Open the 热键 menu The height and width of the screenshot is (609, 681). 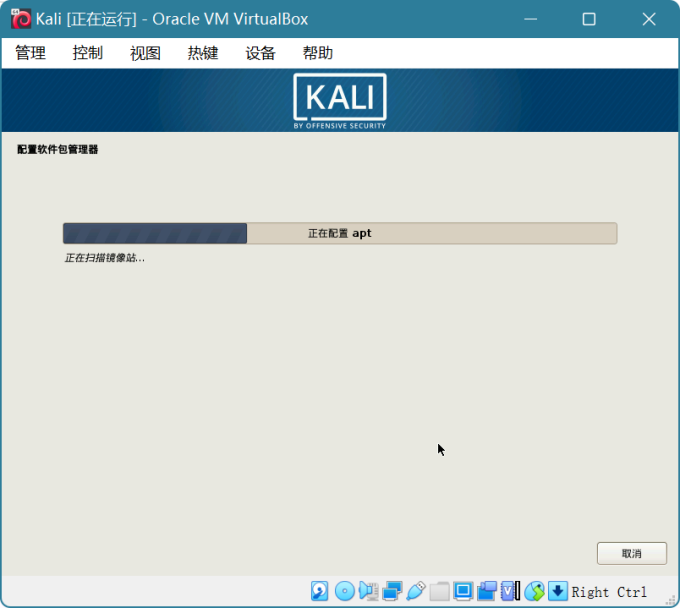click(x=203, y=53)
